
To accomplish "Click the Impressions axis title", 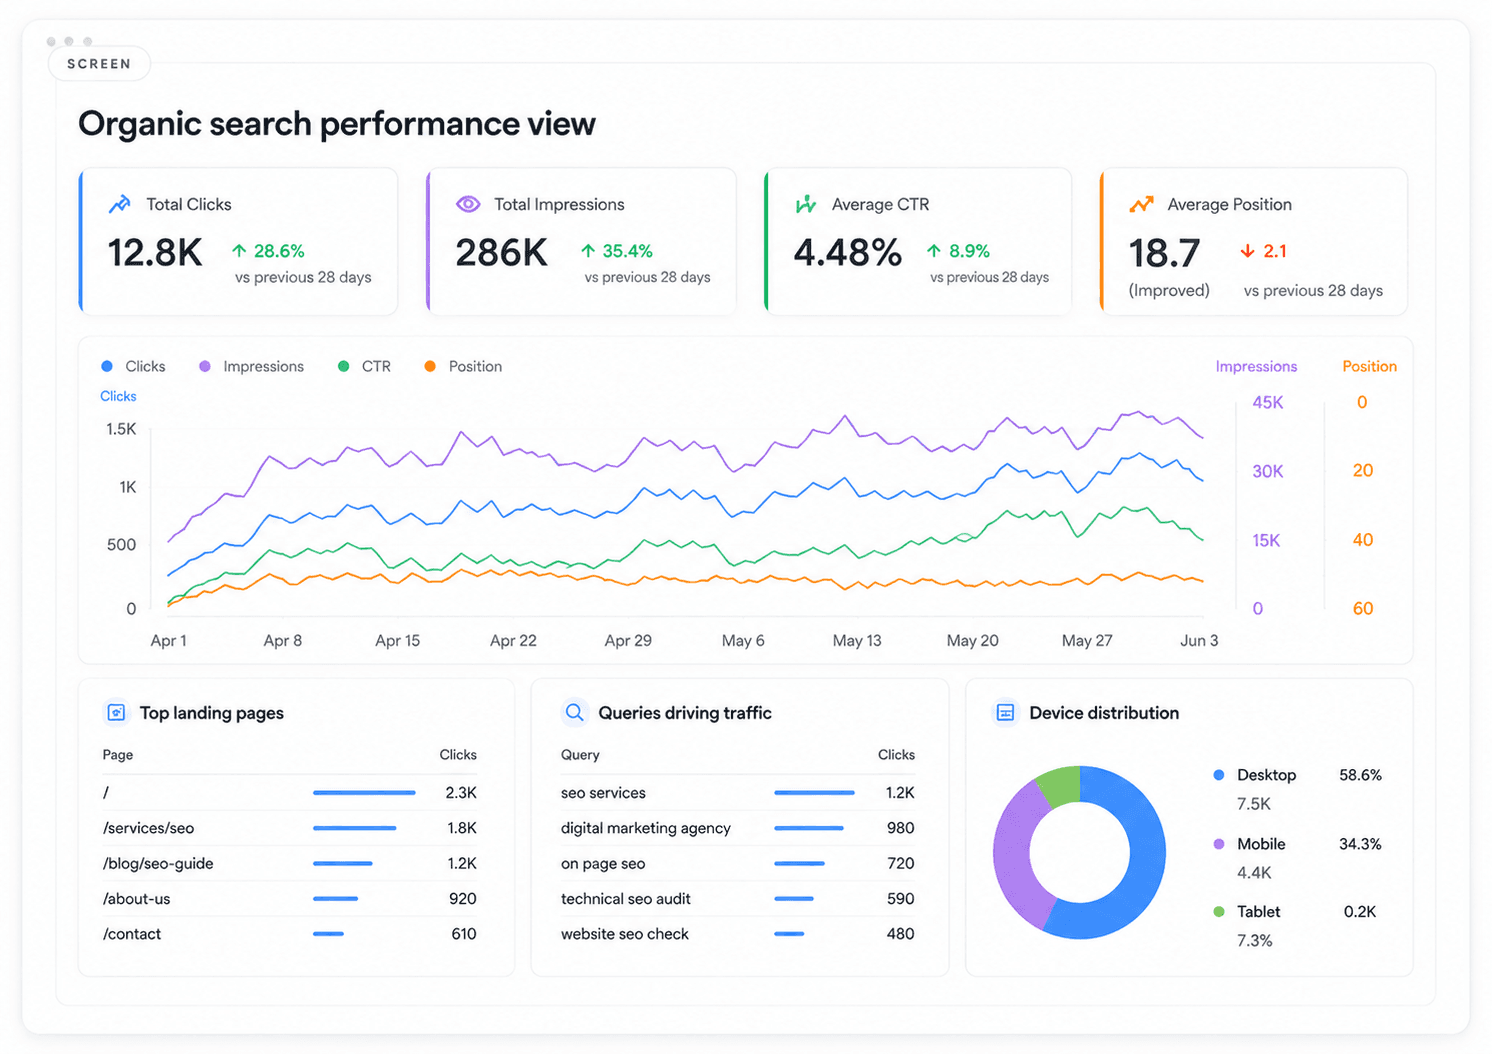I will point(1256,366).
